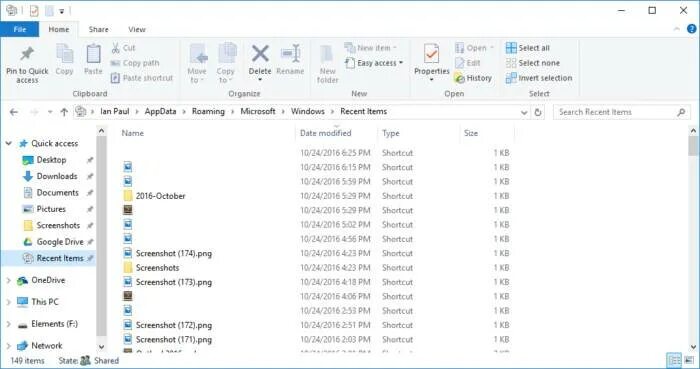Expand the Elements (F:) drive node

(8, 324)
